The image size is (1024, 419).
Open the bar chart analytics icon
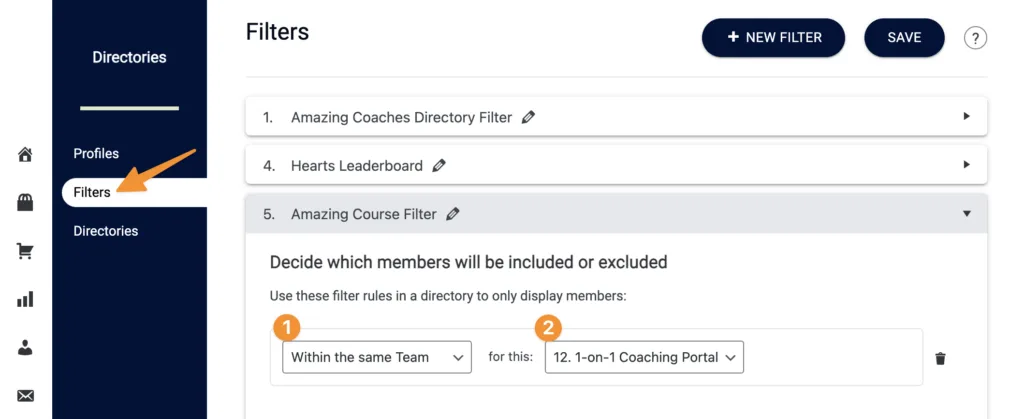coord(26,299)
